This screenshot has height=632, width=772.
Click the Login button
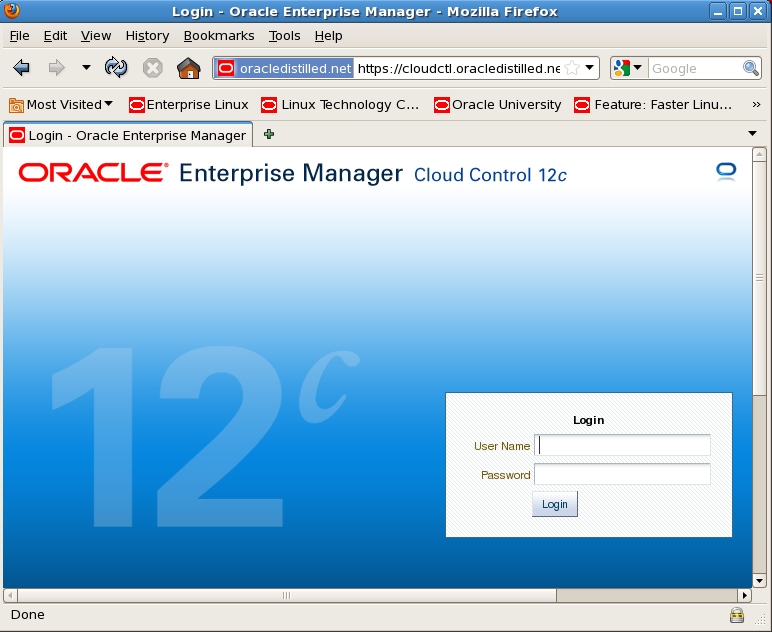click(x=555, y=504)
